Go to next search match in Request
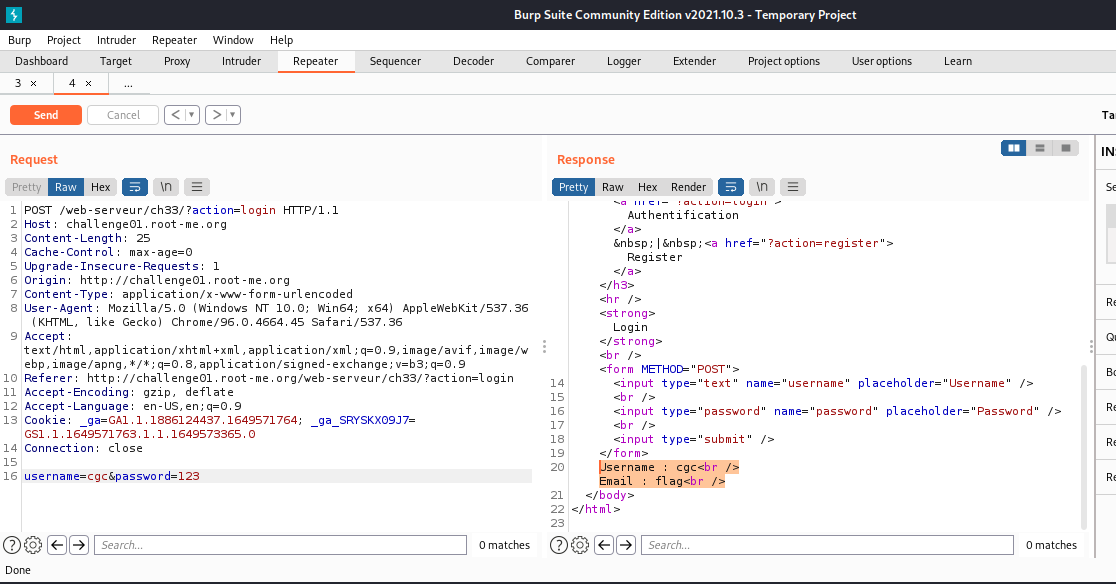The height and width of the screenshot is (584, 1116). point(79,545)
